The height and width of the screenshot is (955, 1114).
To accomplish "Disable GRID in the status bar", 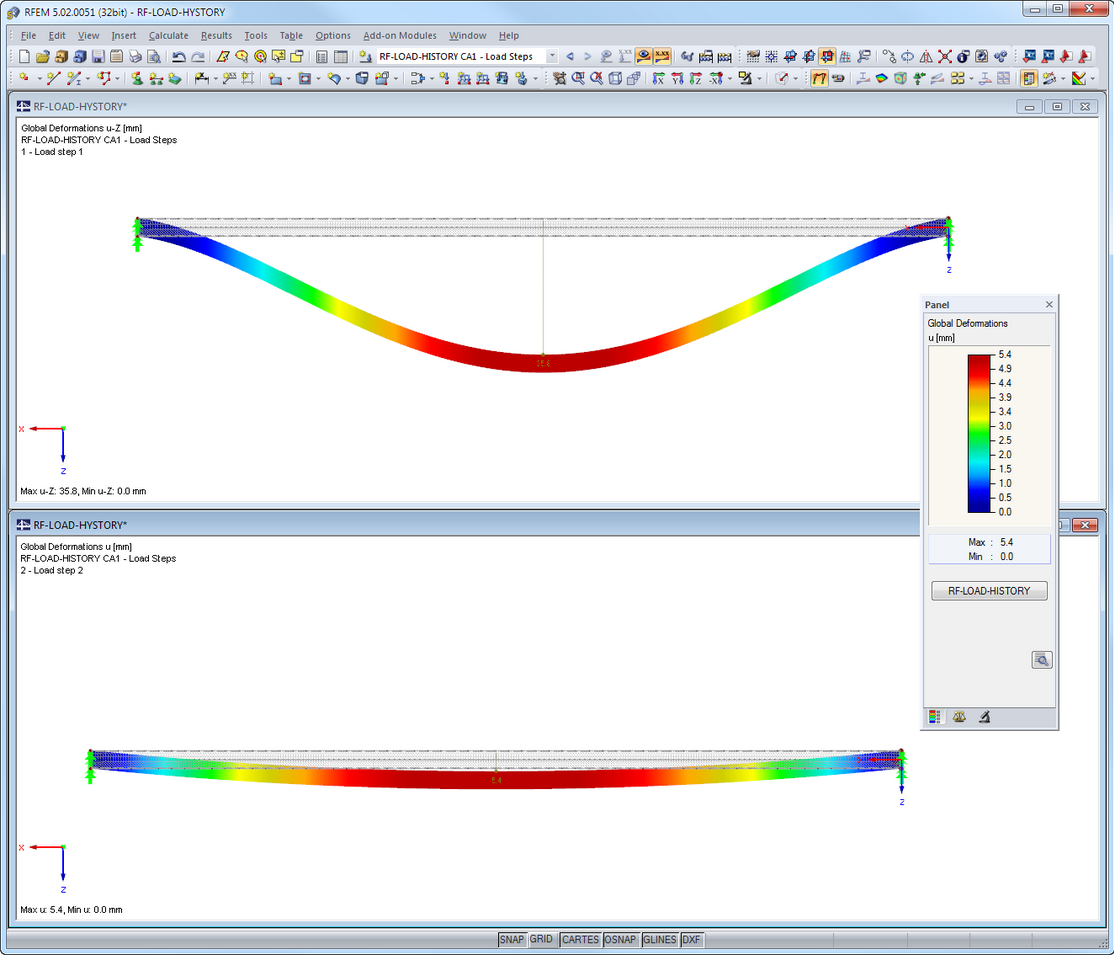I will coord(541,939).
